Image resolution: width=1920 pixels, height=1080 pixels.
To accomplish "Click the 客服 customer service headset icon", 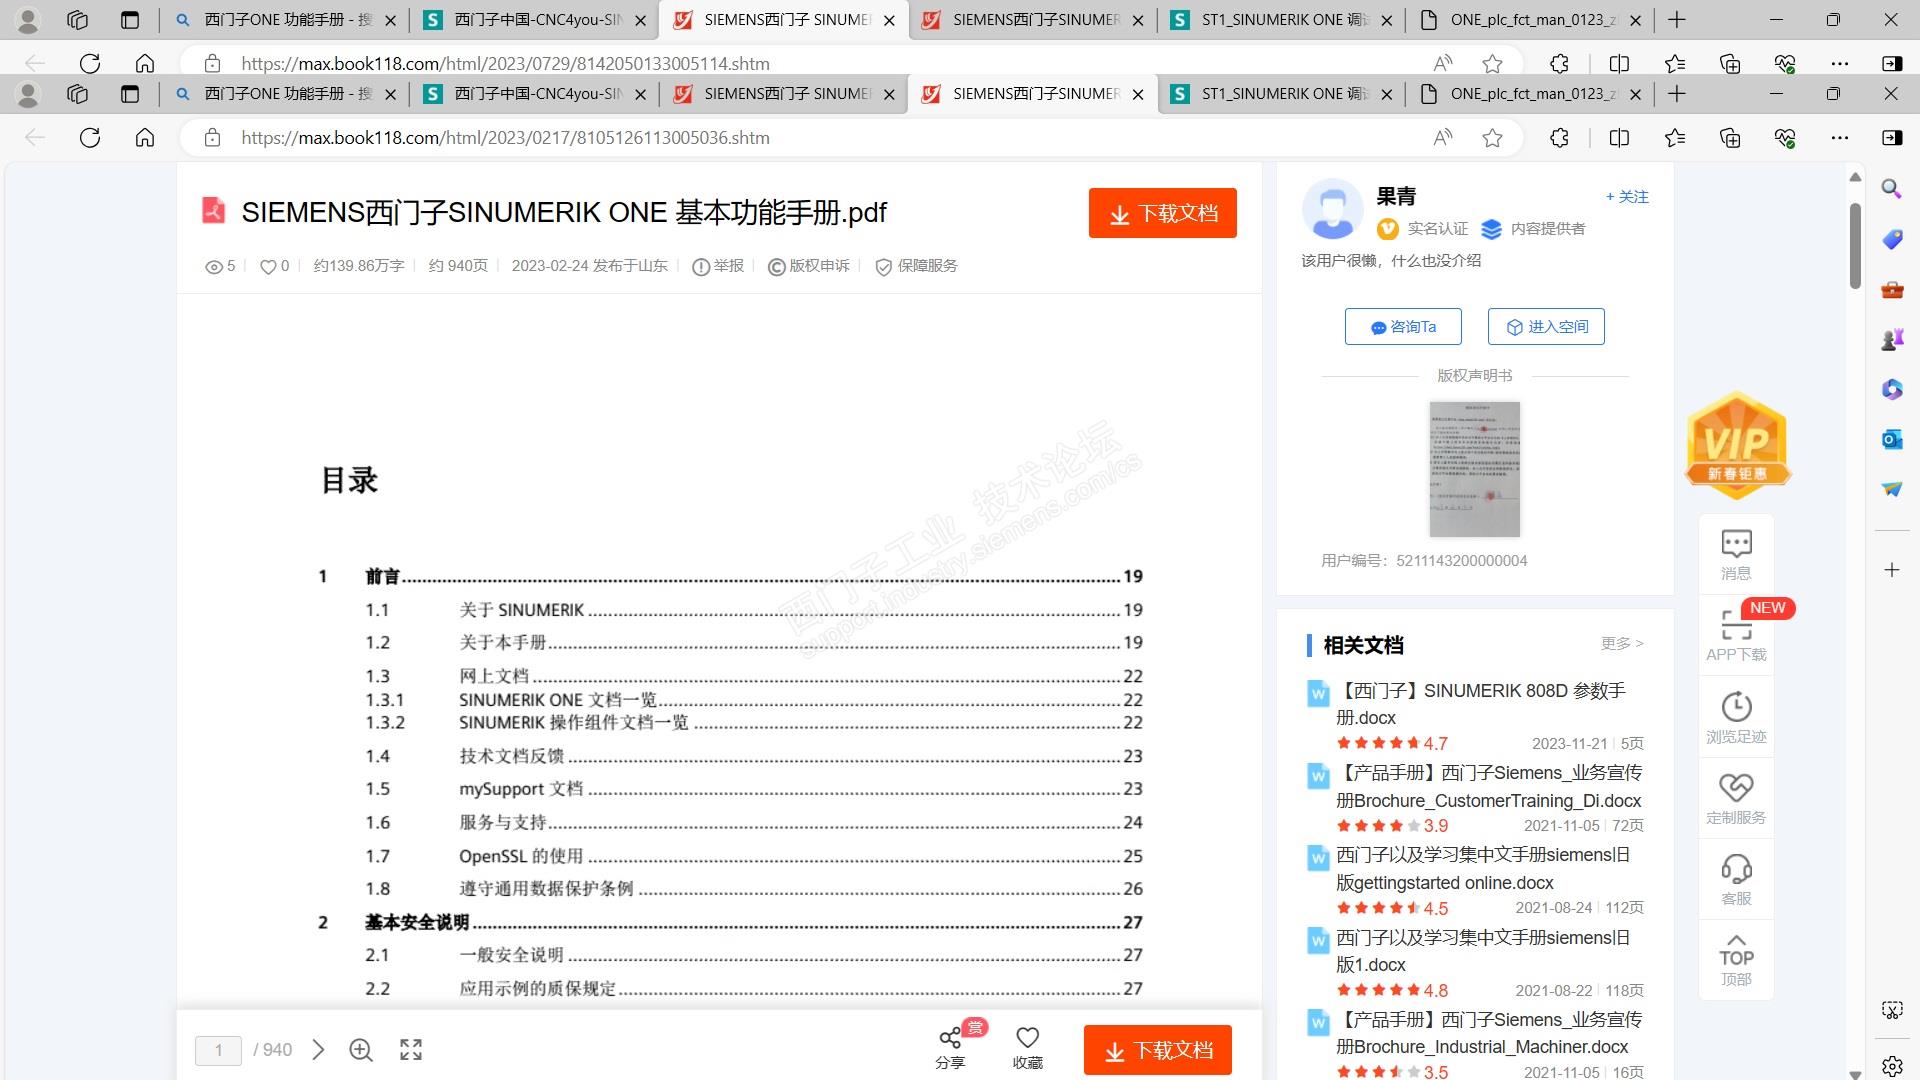I will [1736, 870].
